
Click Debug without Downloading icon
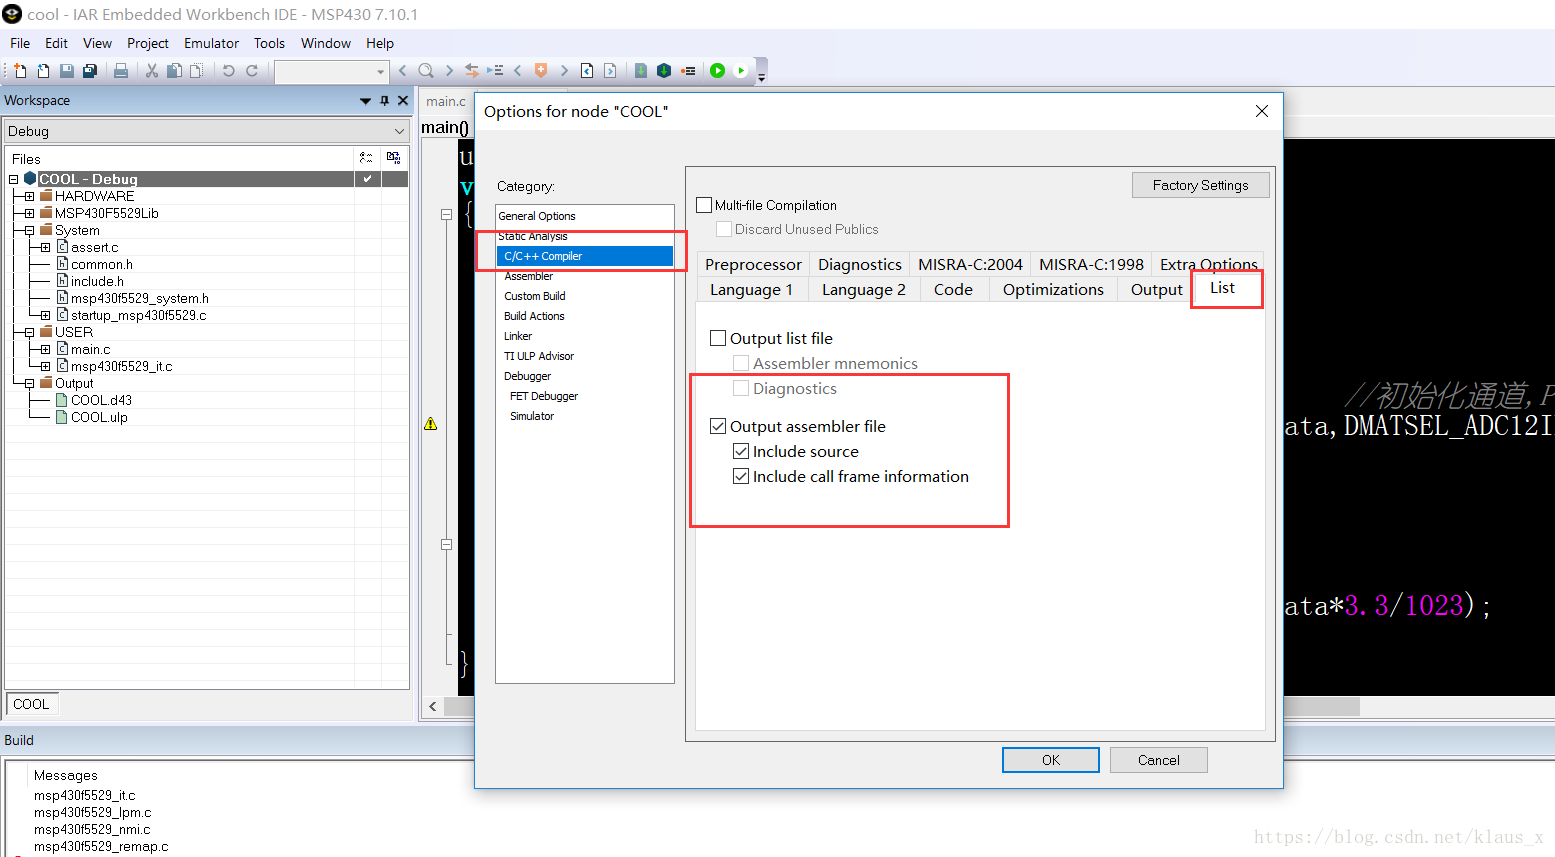(x=740, y=71)
